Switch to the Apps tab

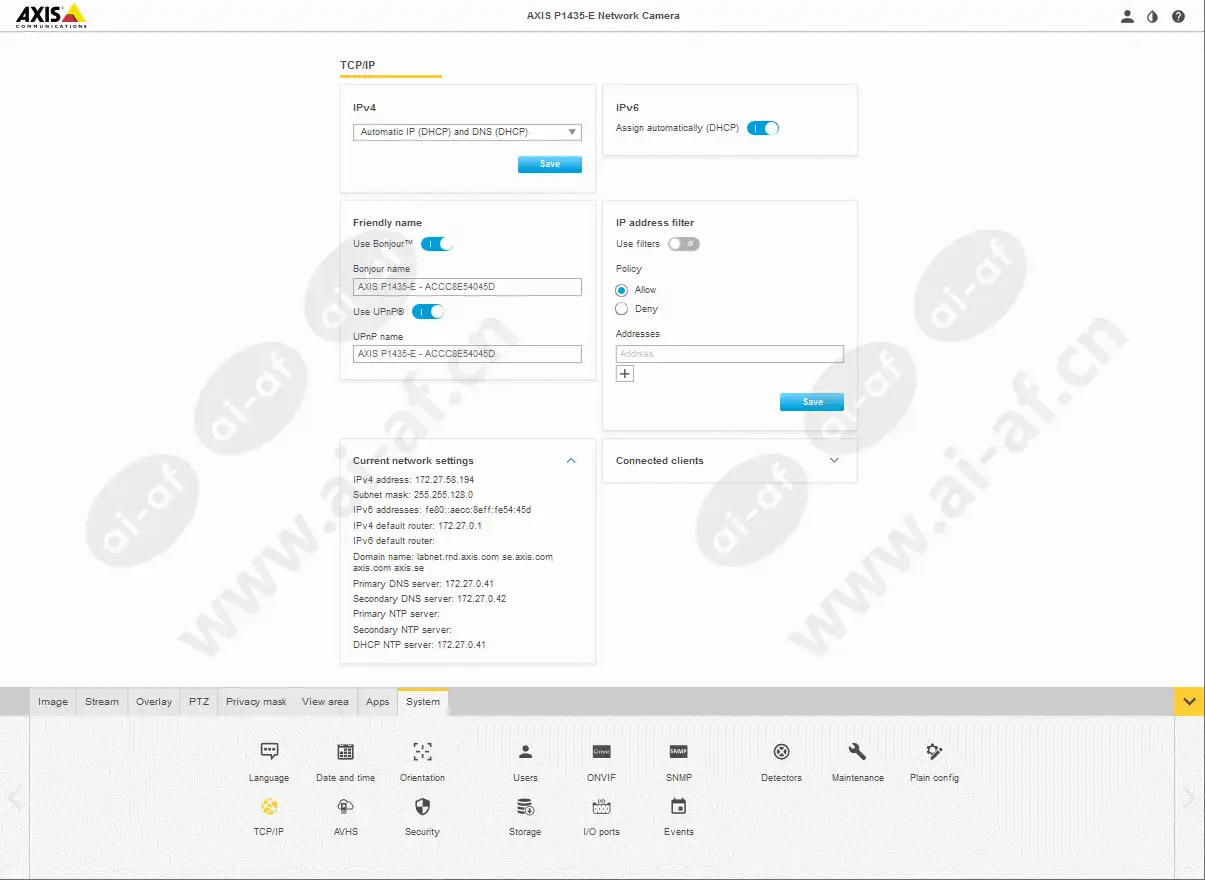pyautogui.click(x=377, y=702)
